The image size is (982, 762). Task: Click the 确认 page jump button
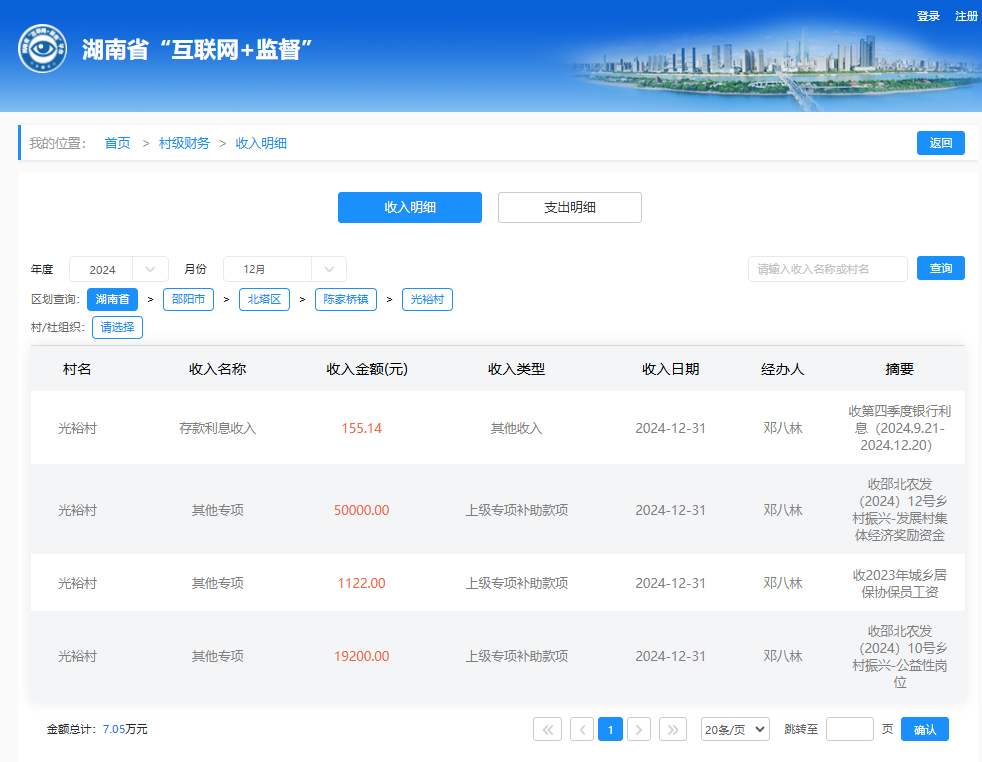(x=924, y=729)
